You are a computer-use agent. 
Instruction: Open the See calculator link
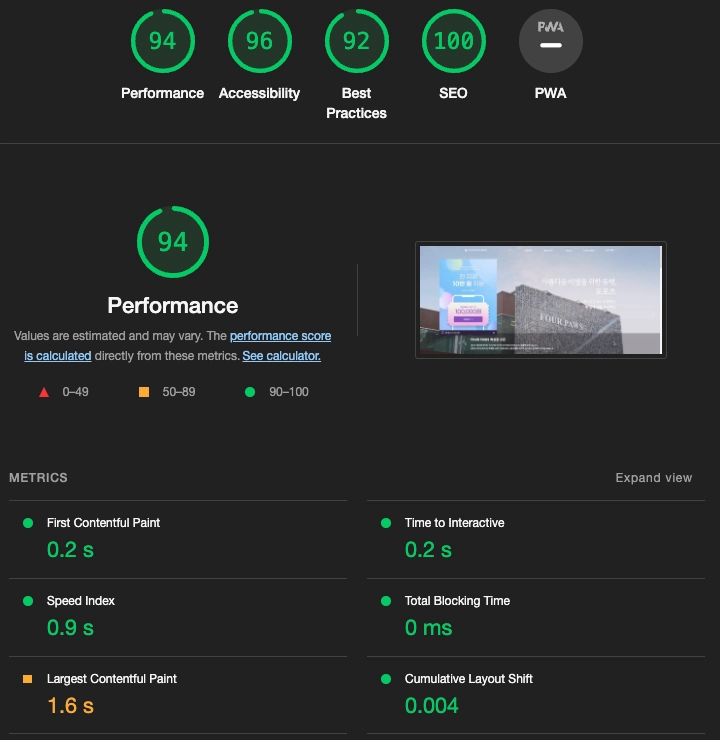pyautogui.click(x=282, y=356)
